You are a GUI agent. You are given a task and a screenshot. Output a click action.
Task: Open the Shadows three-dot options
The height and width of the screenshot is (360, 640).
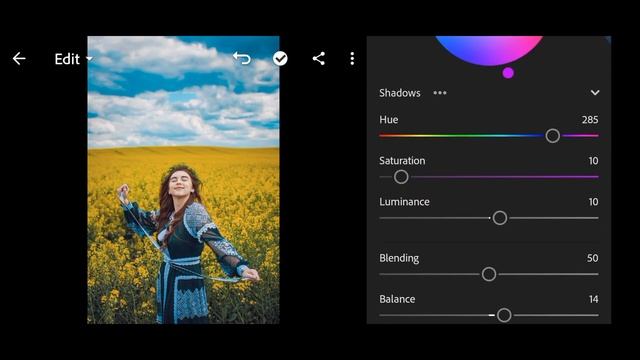tap(440, 93)
